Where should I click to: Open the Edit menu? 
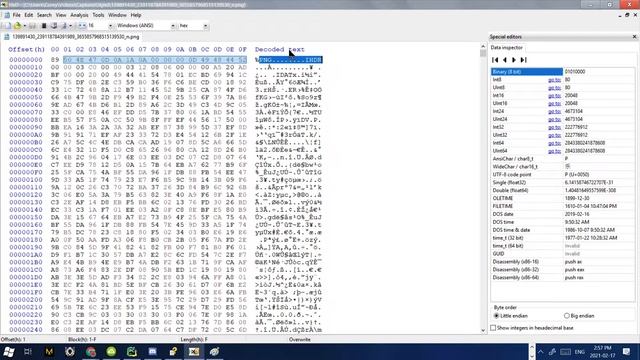coord(29,15)
